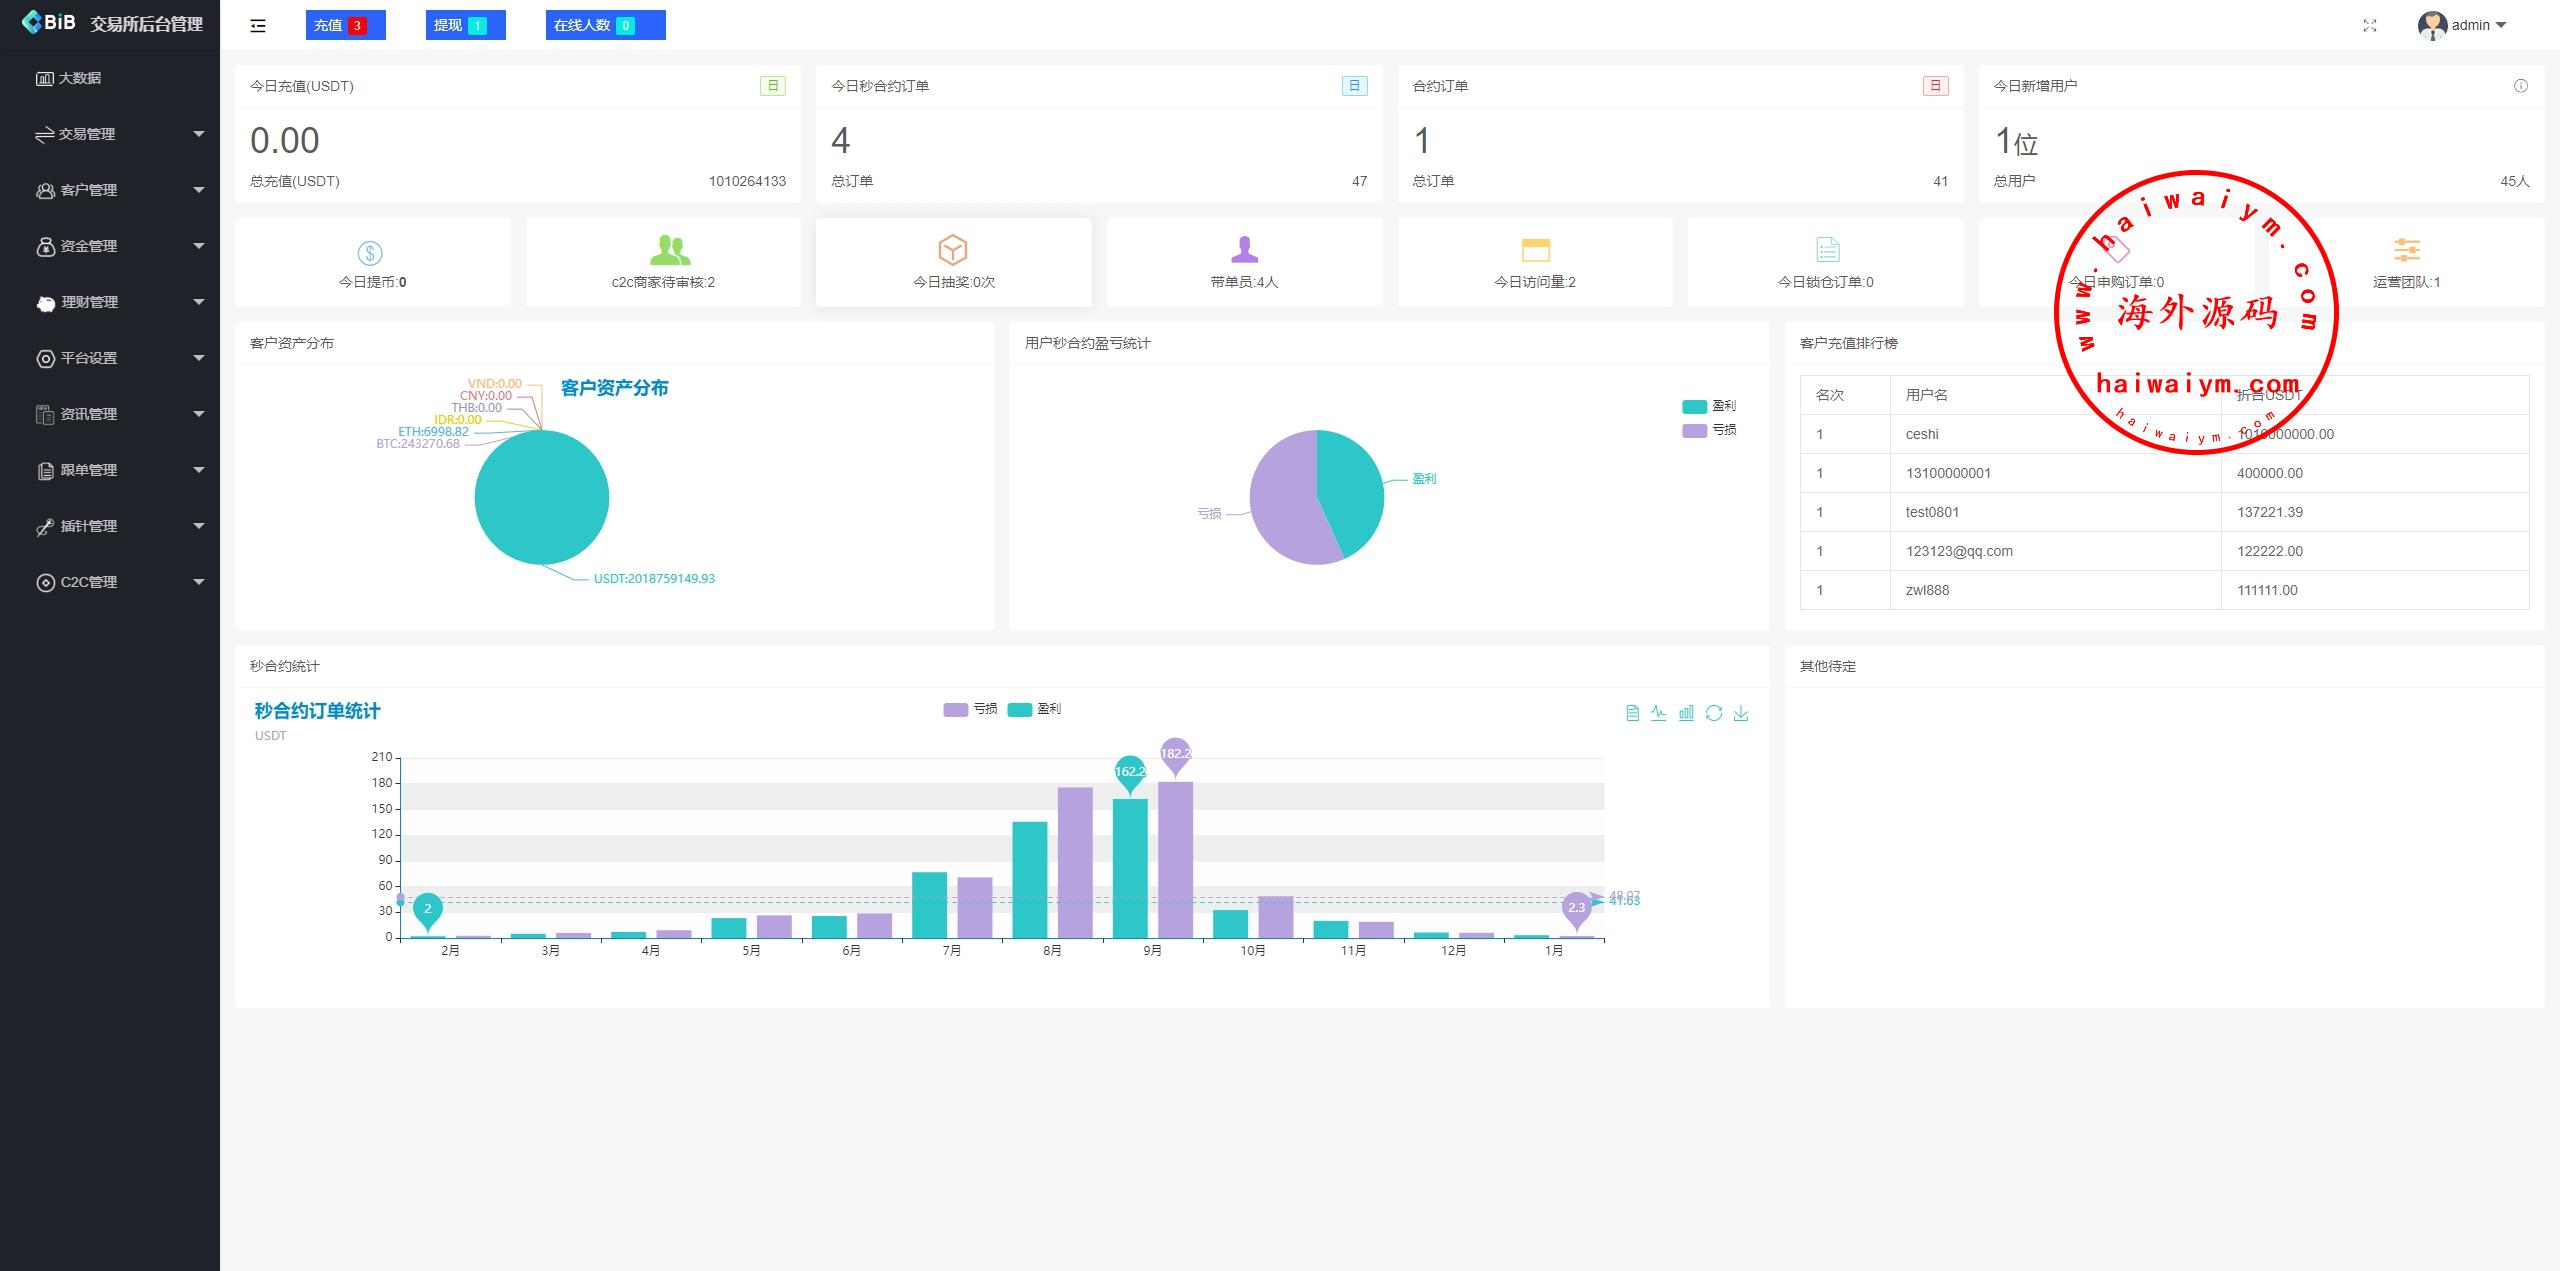Download the chart as an image

[x=1741, y=713]
